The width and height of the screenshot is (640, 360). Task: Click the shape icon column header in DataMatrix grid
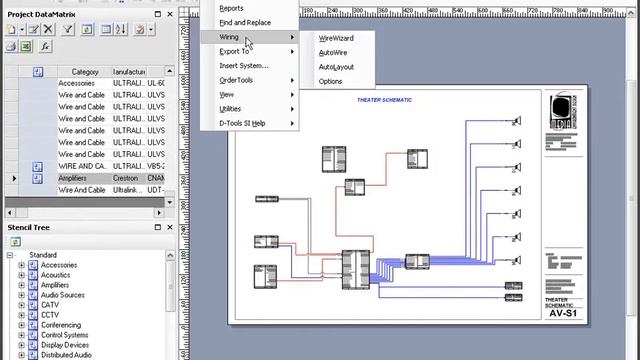click(38, 72)
